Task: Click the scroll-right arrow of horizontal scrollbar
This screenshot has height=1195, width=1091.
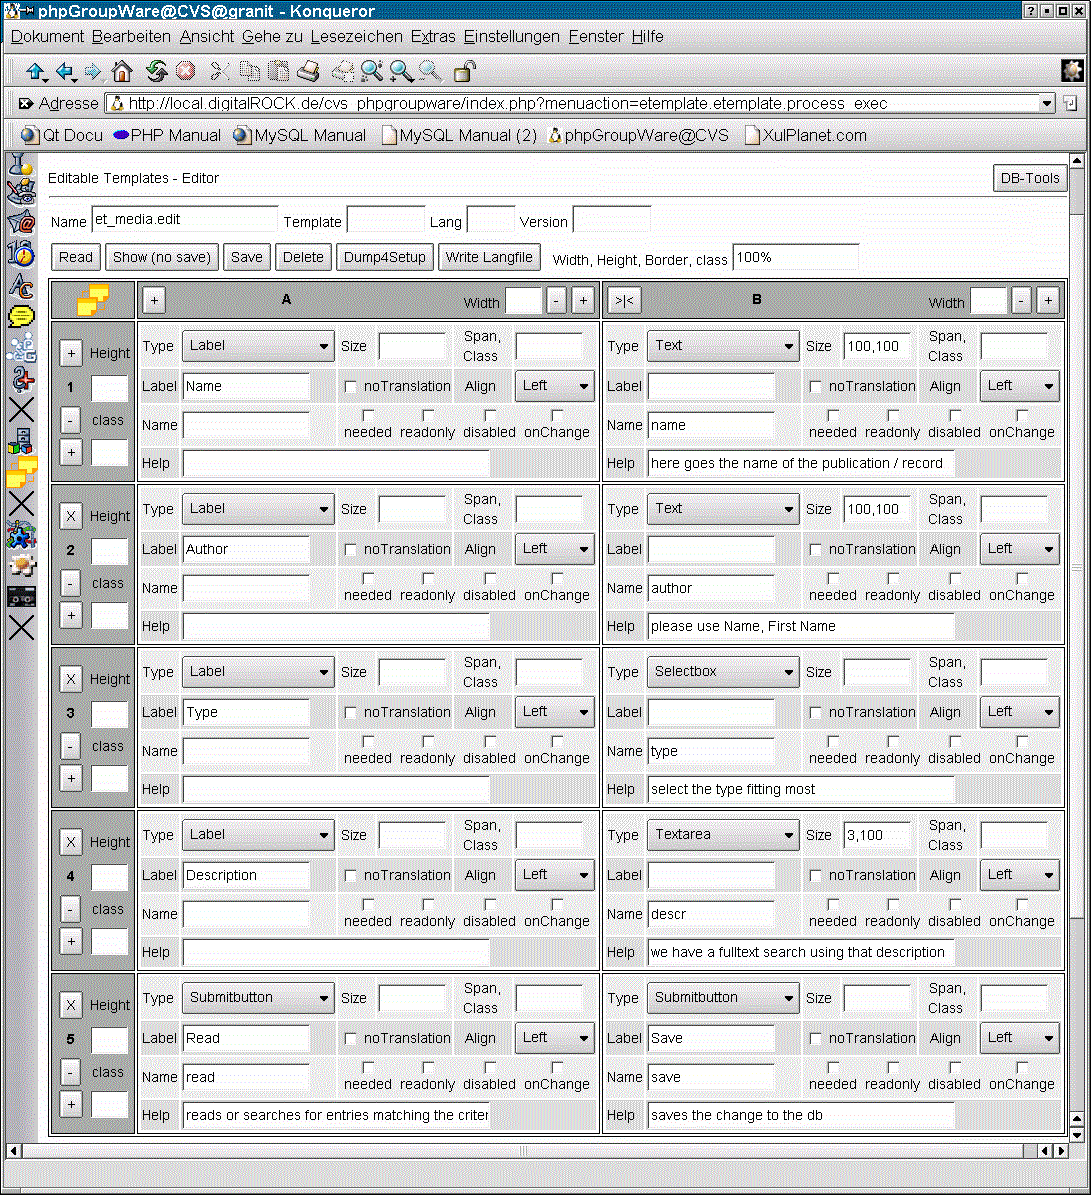Action: (1060, 1151)
